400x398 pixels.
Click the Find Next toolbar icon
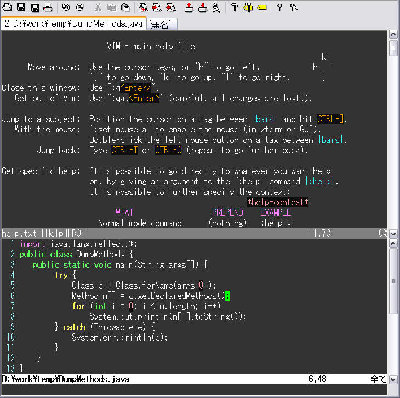click(x=157, y=7)
